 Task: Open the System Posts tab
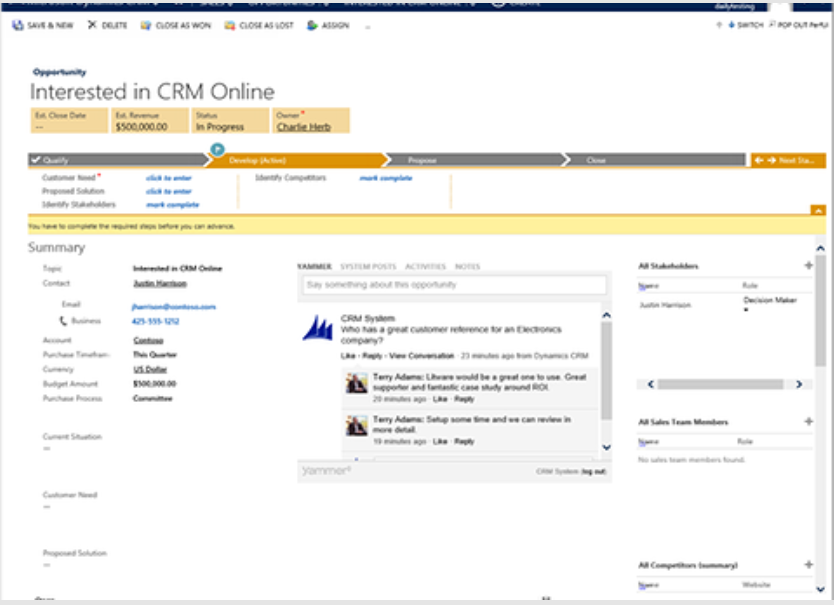click(x=368, y=267)
